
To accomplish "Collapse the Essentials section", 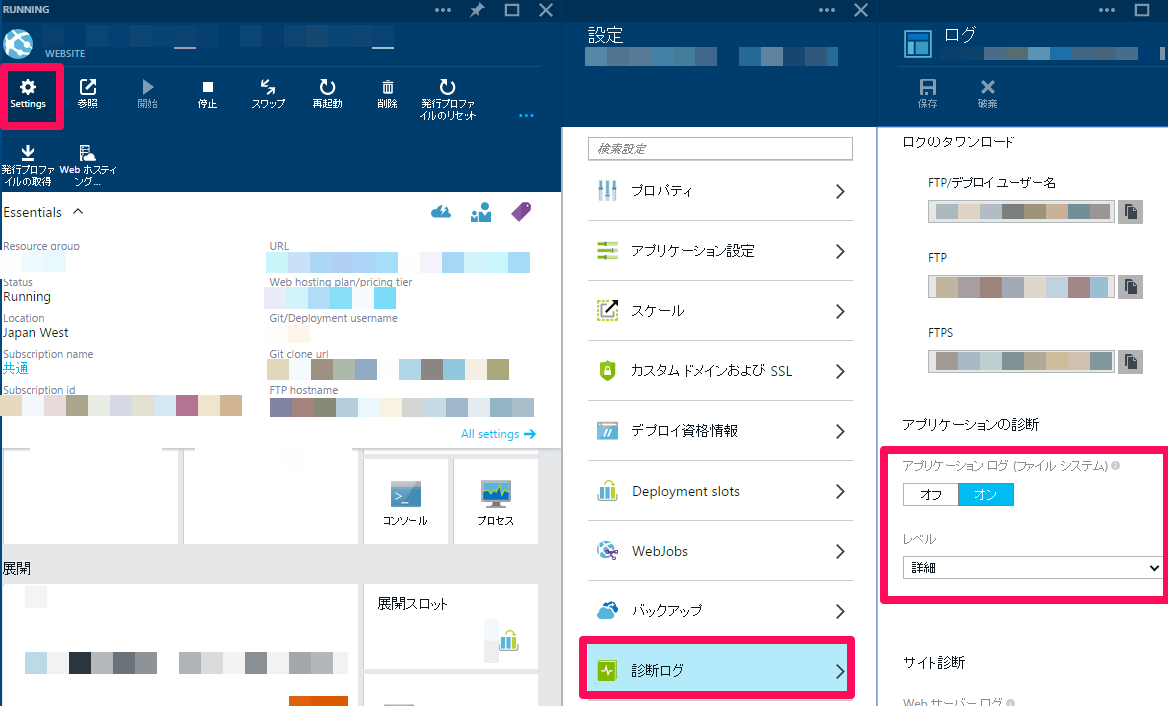I will 79,212.
